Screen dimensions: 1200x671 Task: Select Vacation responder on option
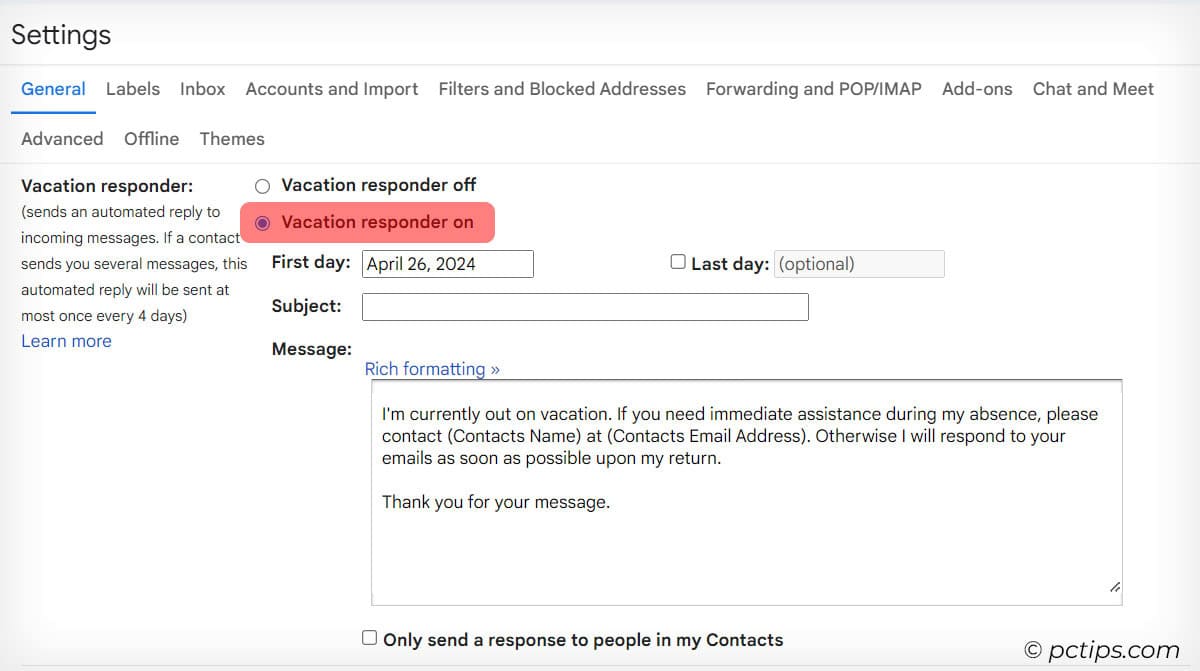[x=263, y=223]
